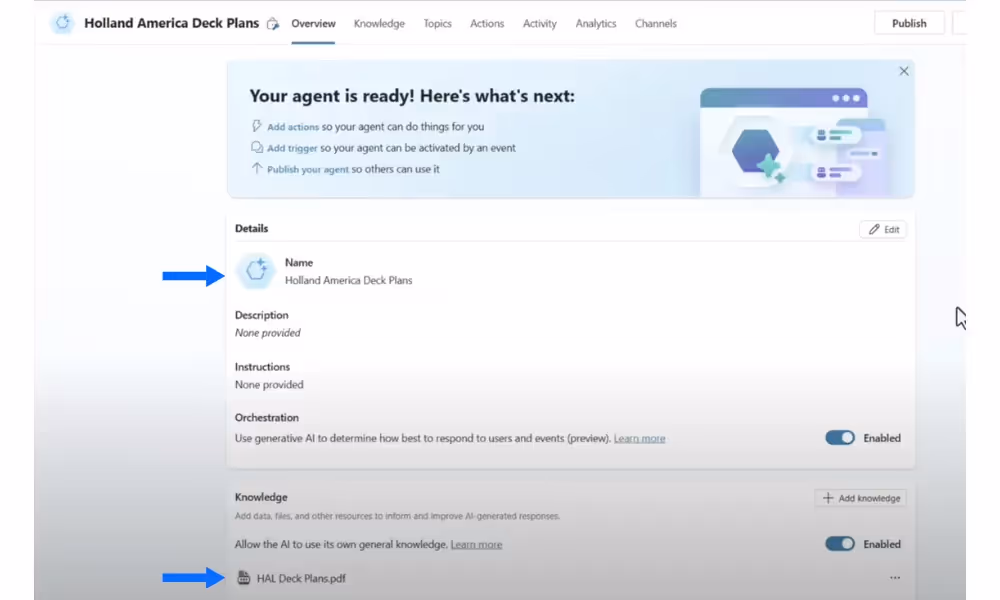The width and height of the screenshot is (1000, 600).
Task: Toggle the general knowledge enabled switch
Action: pos(840,544)
